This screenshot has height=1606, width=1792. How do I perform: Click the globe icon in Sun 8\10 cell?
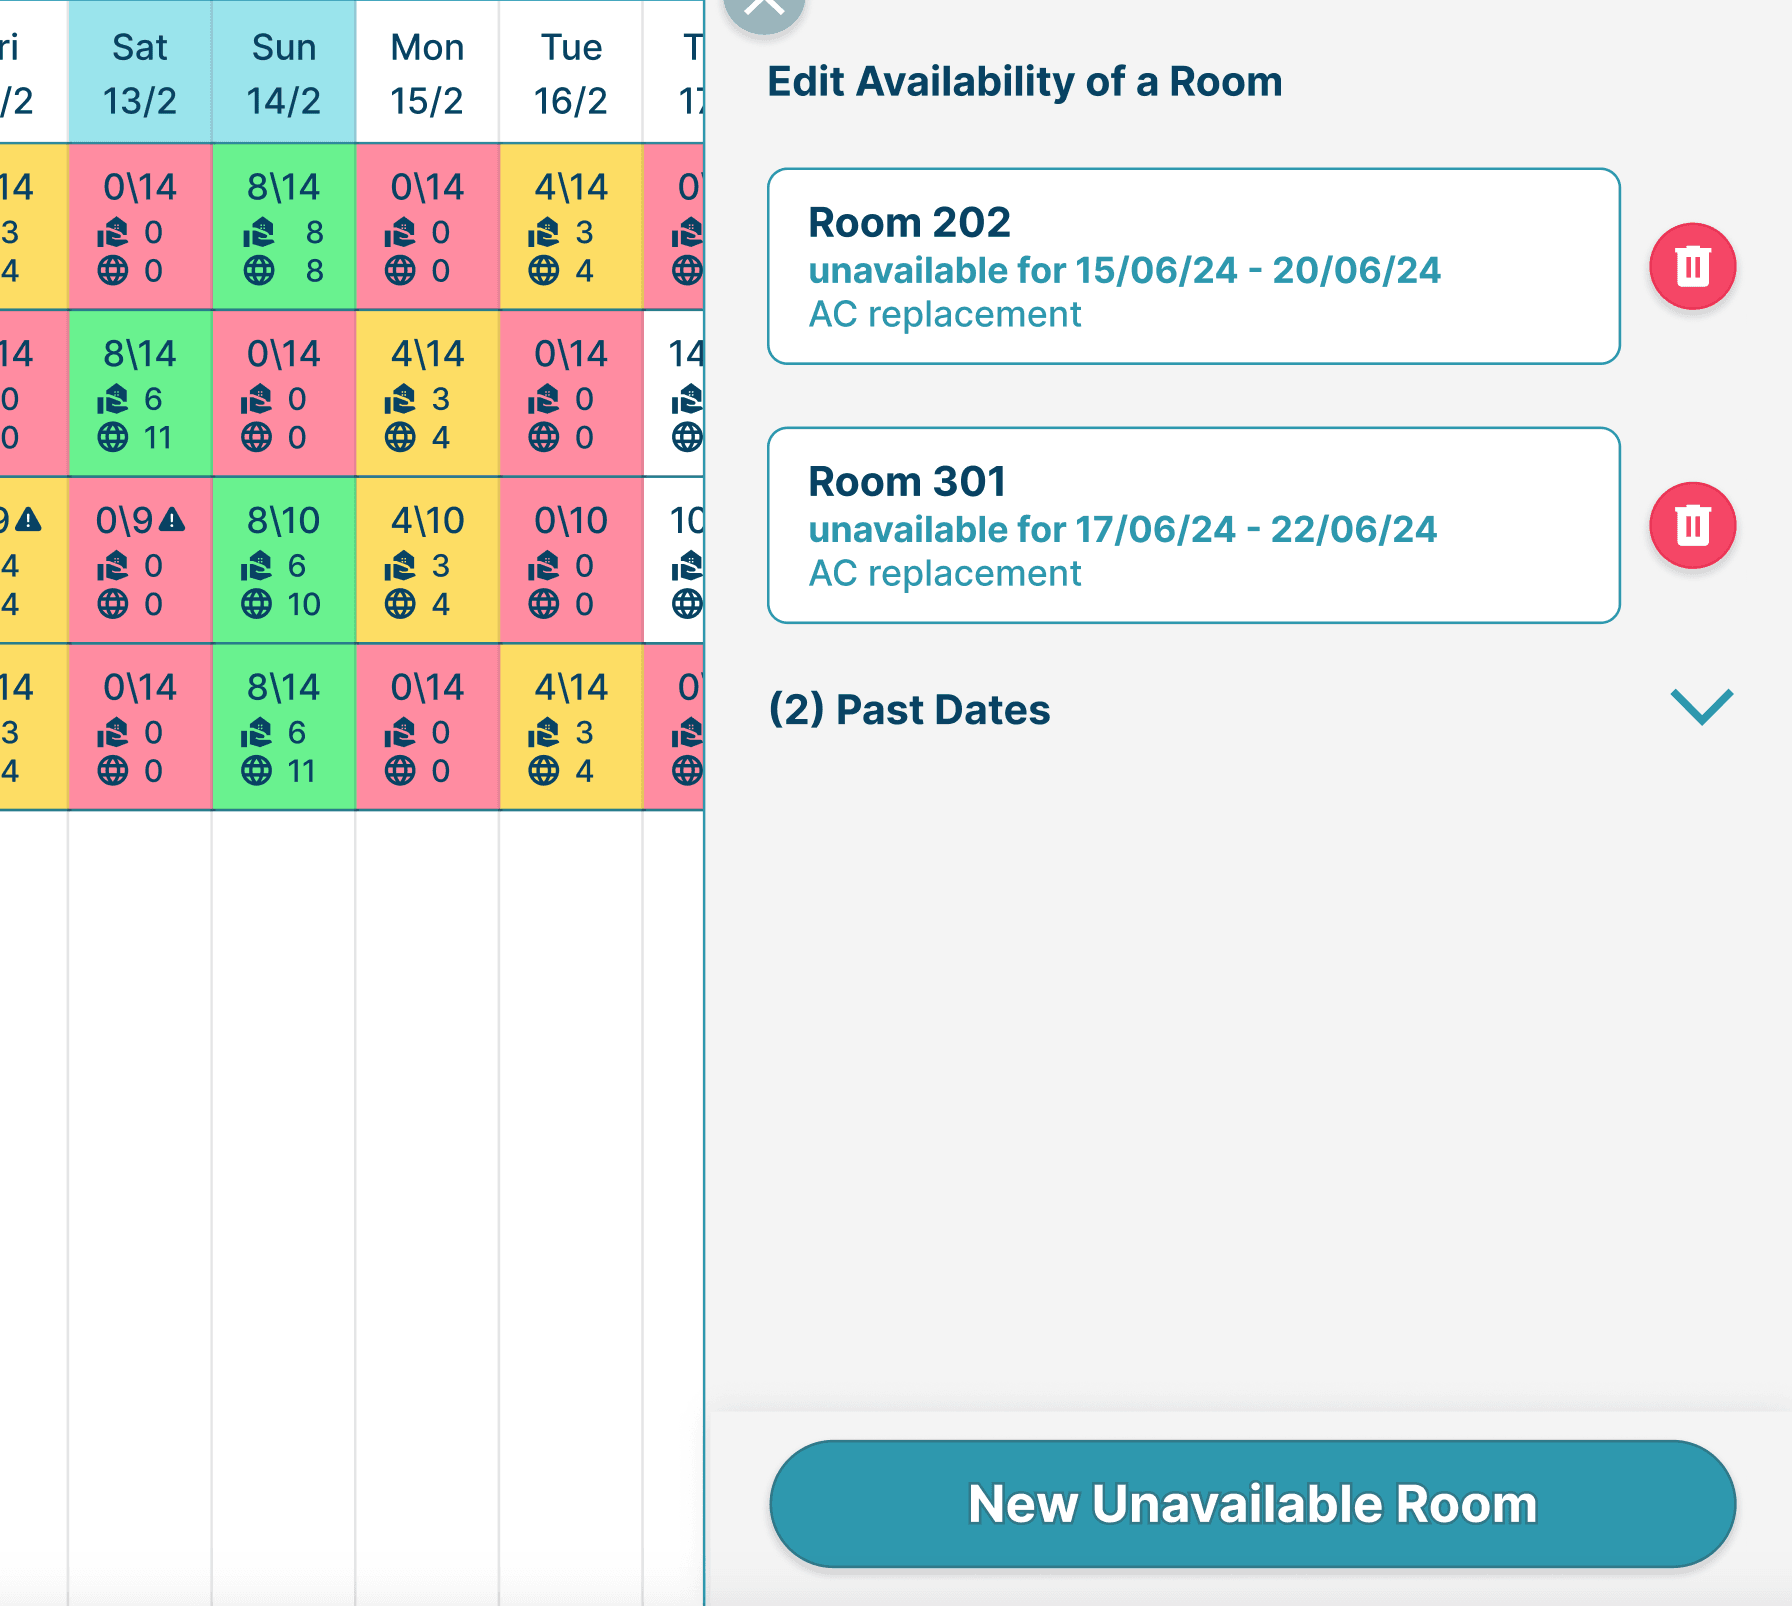(x=256, y=604)
